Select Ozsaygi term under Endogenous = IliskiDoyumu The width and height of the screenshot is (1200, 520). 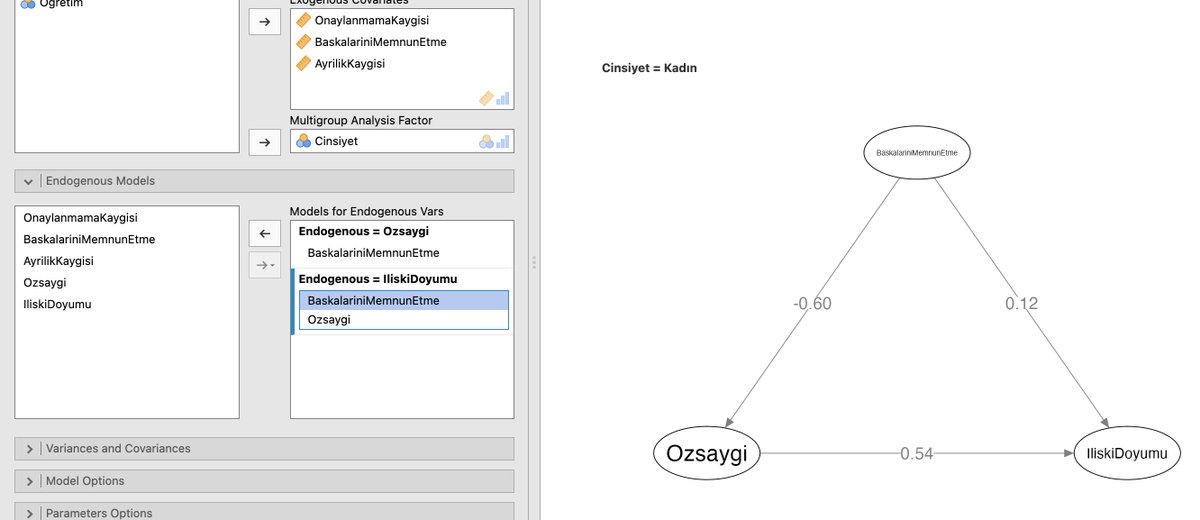pyautogui.click(x=404, y=319)
